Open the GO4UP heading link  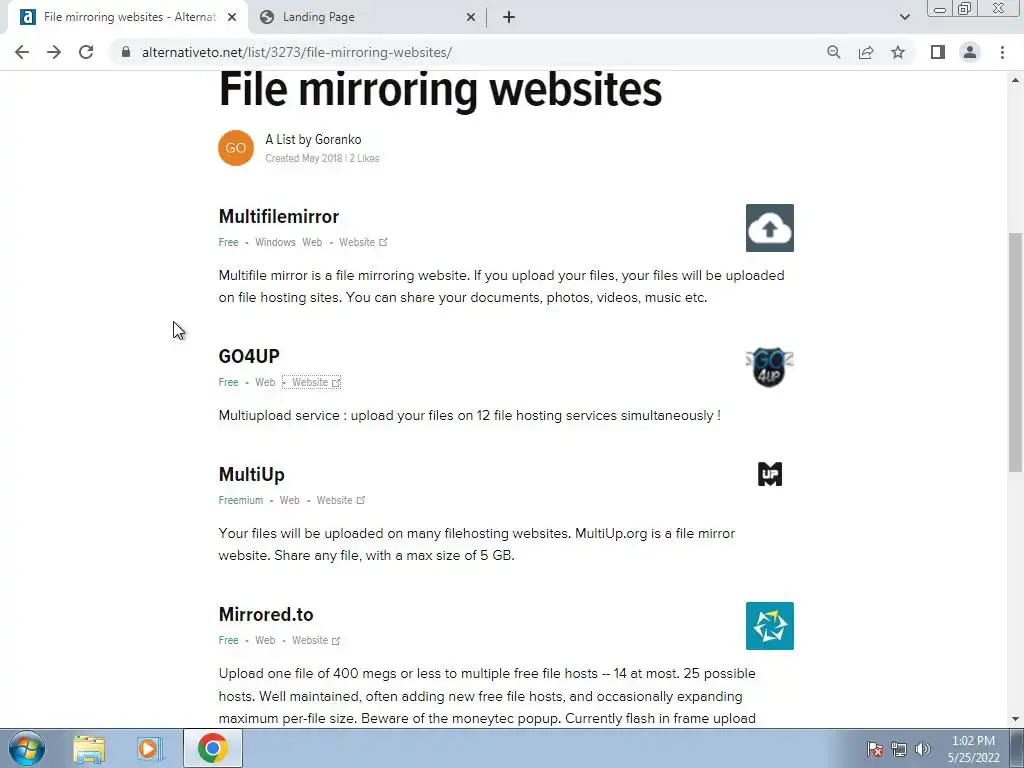click(x=249, y=356)
